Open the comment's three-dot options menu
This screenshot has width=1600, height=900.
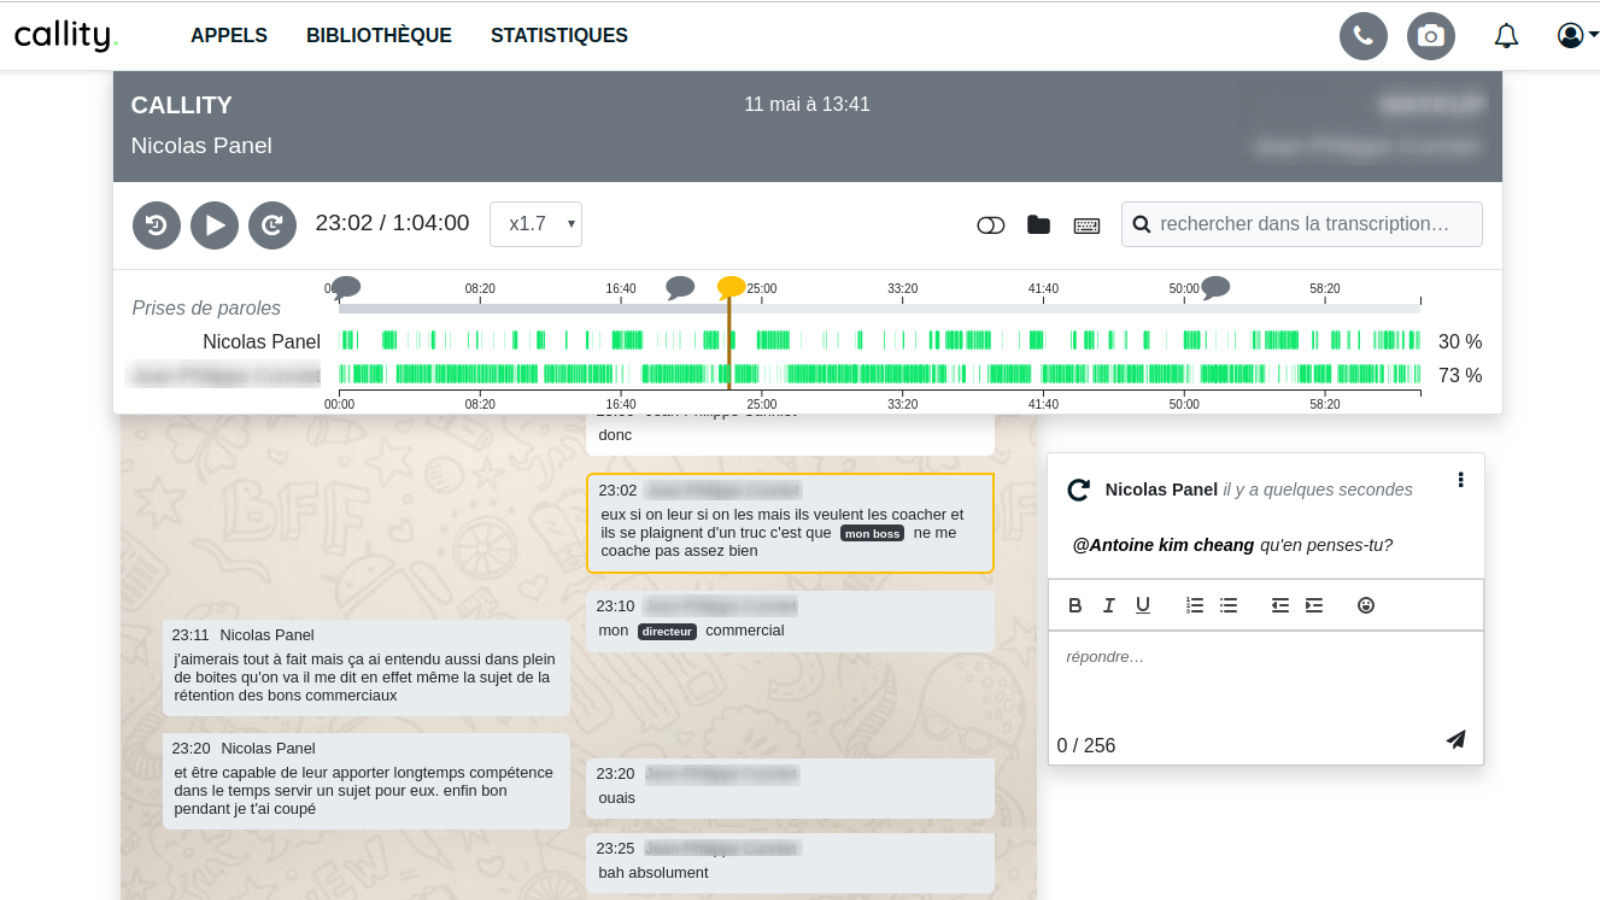(1461, 480)
